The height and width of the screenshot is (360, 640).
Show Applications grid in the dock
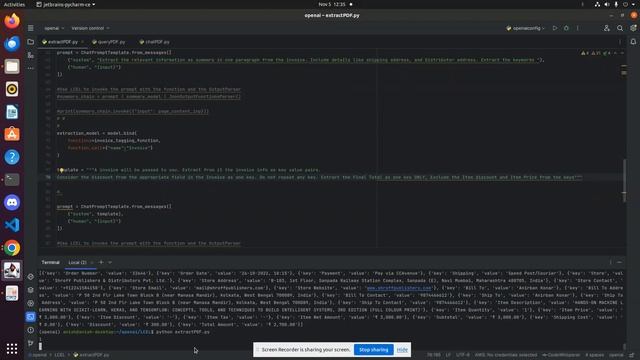point(12,348)
